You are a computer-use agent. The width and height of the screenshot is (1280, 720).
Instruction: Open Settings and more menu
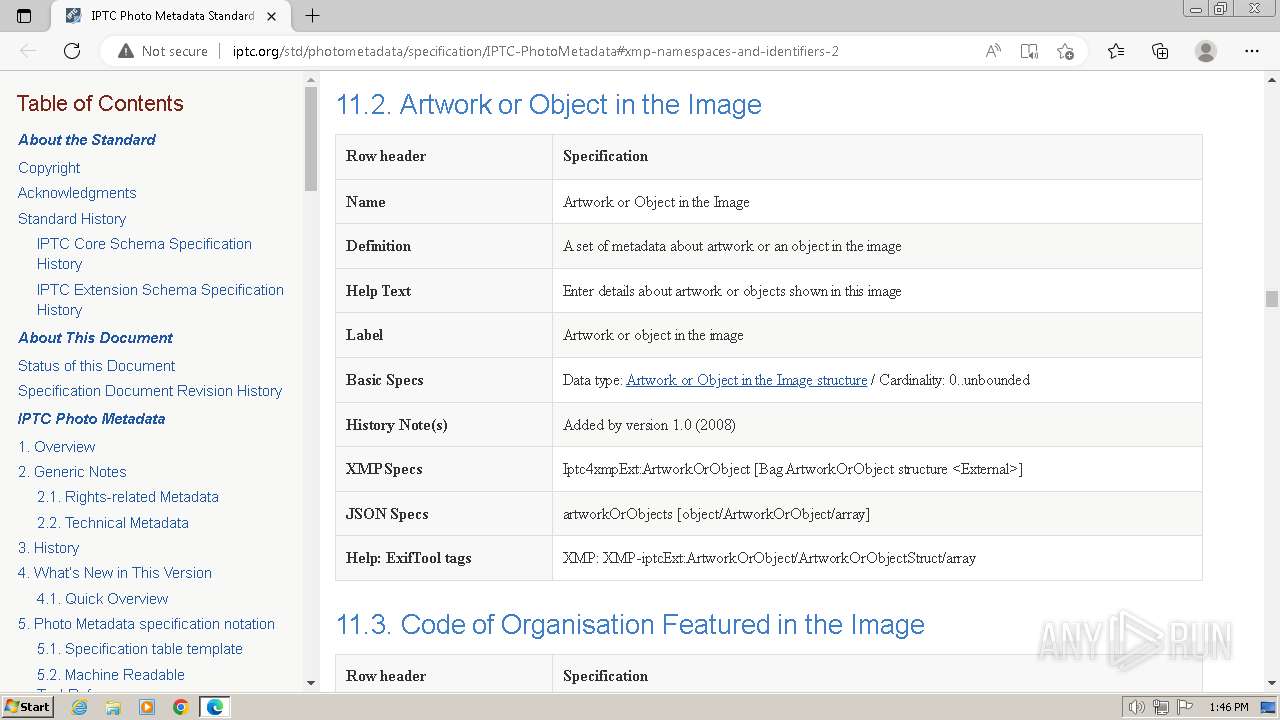click(1252, 51)
